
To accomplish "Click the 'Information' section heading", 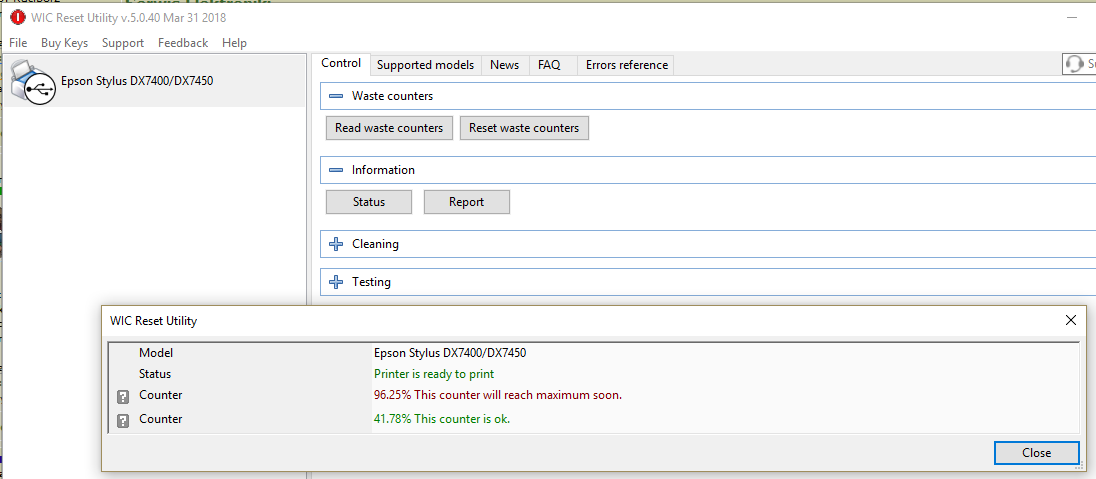I will tap(383, 170).
